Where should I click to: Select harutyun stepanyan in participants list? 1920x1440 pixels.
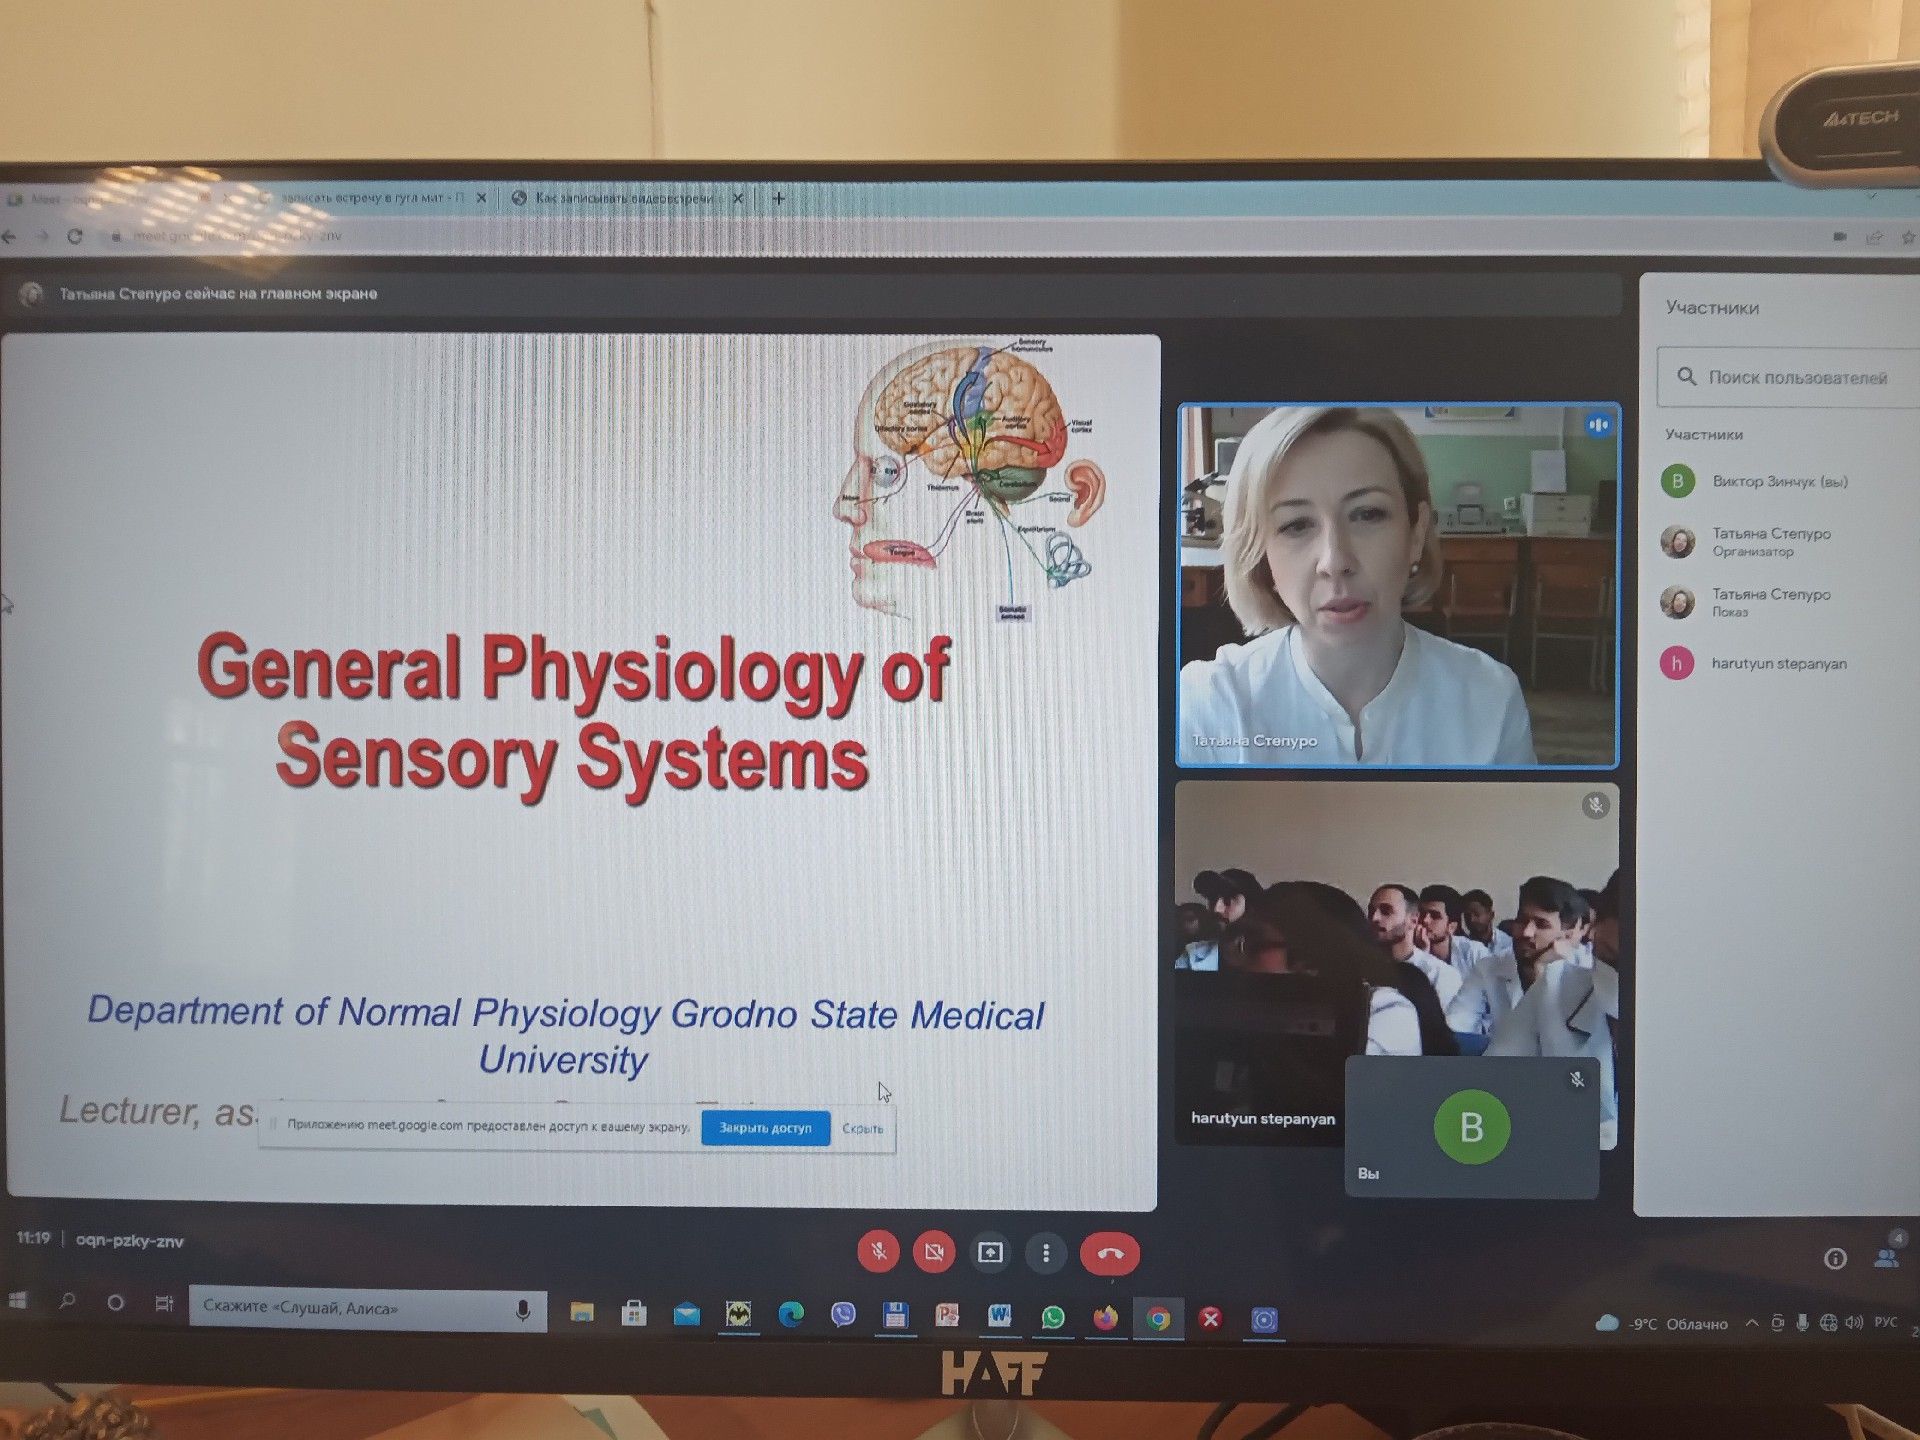pyautogui.click(x=1780, y=663)
